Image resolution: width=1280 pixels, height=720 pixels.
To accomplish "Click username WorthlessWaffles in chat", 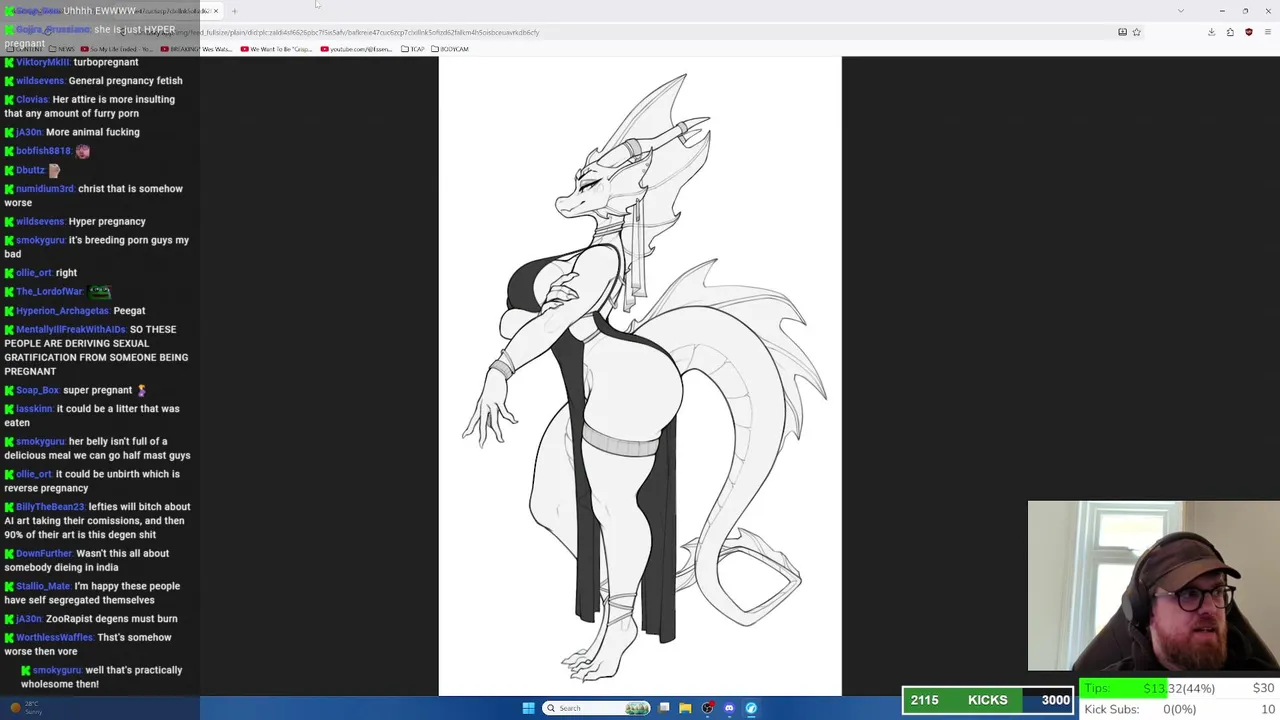I will [x=53, y=637].
